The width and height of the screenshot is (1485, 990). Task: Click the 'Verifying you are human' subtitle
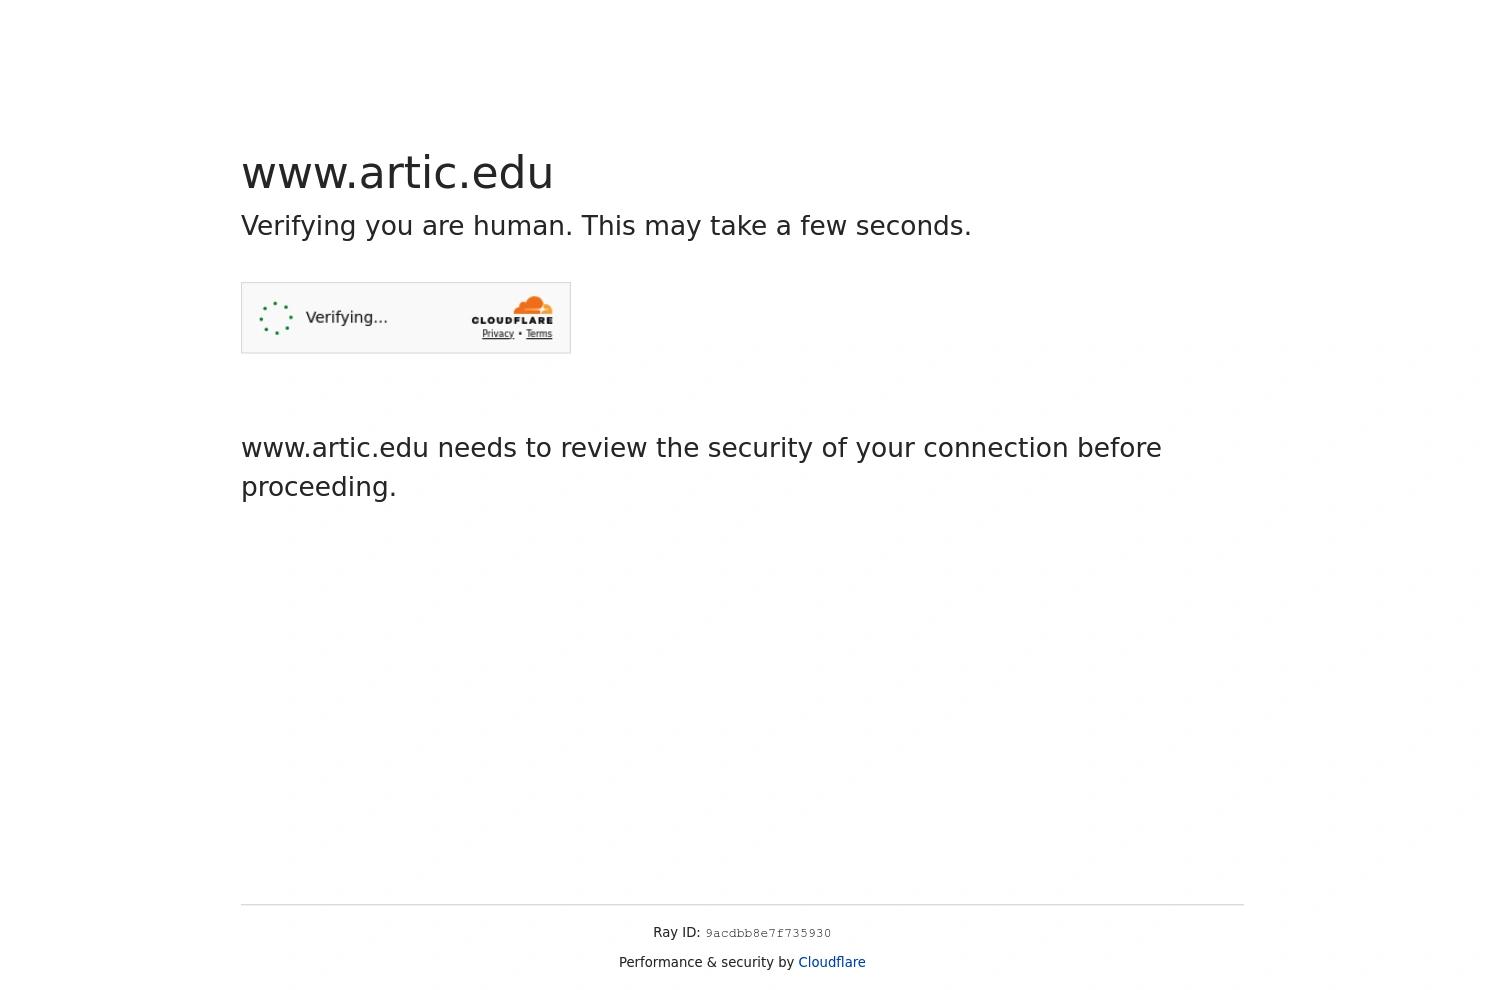point(406,226)
